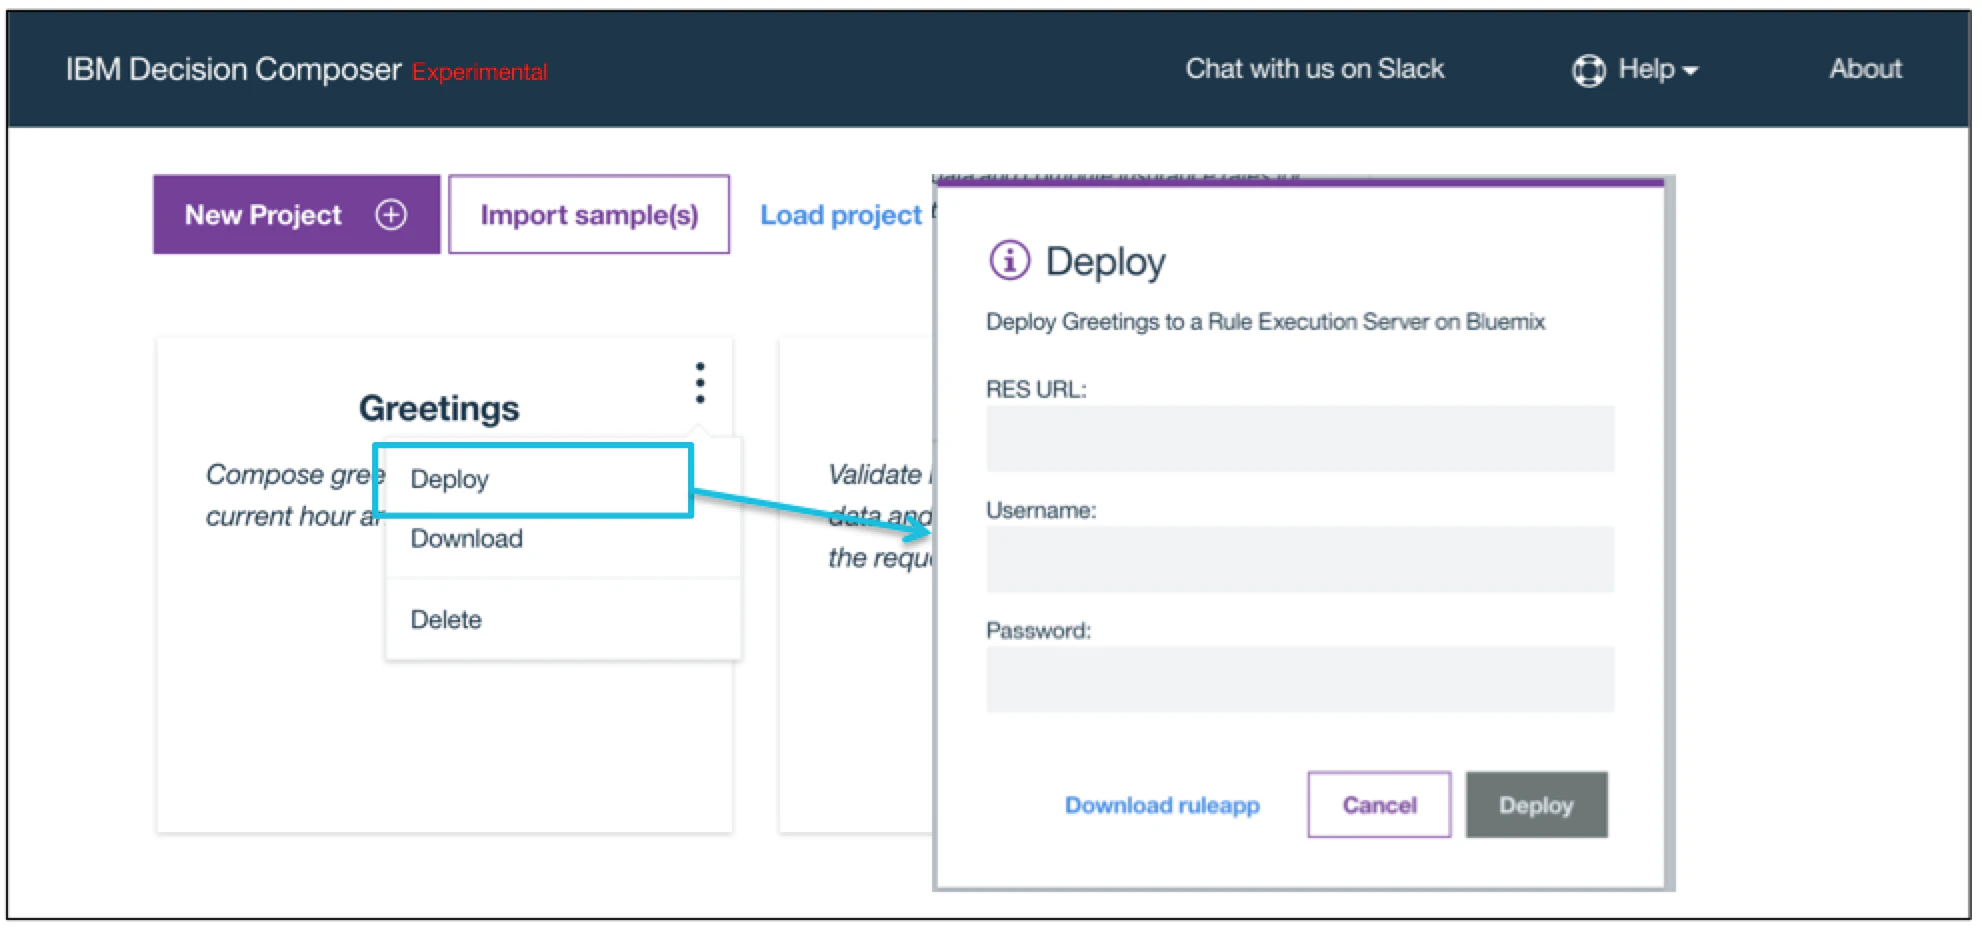Select Deploy from the Greetings menu
Screen dimensions: 1982x928
pyautogui.click(x=533, y=480)
